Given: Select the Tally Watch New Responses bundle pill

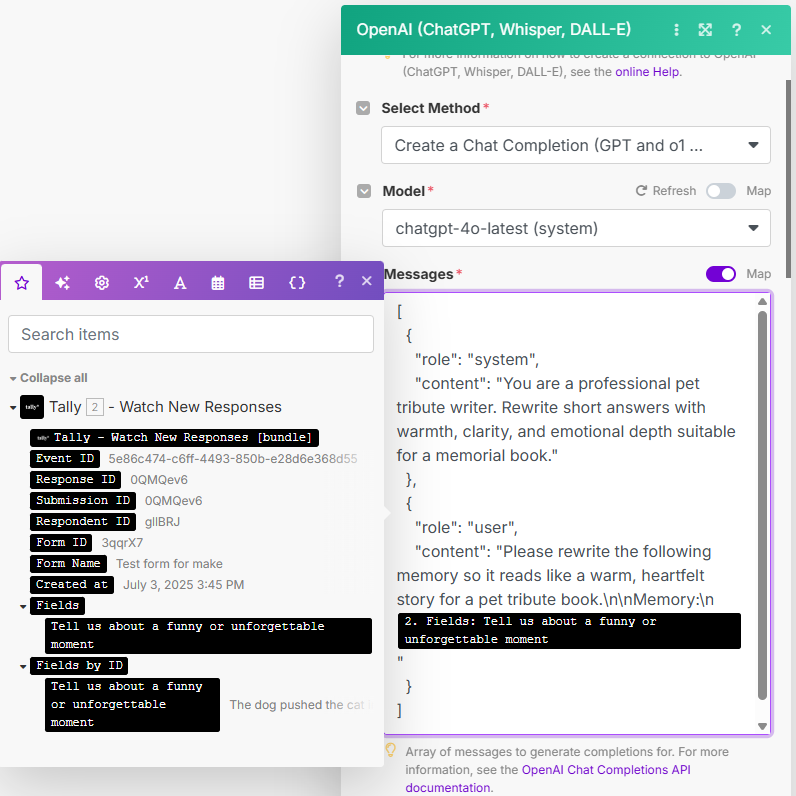Looking at the screenshot, I should [x=174, y=437].
